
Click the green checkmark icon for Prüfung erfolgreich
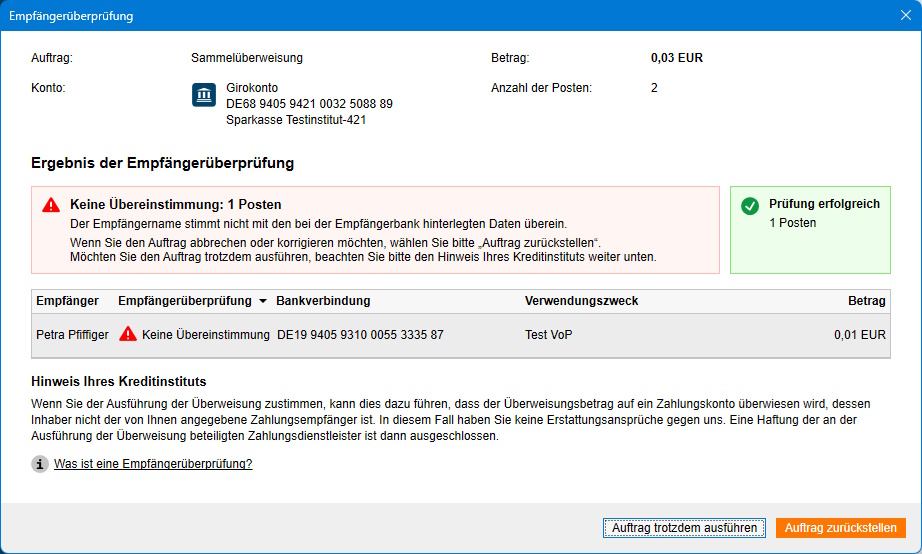pyautogui.click(x=750, y=205)
